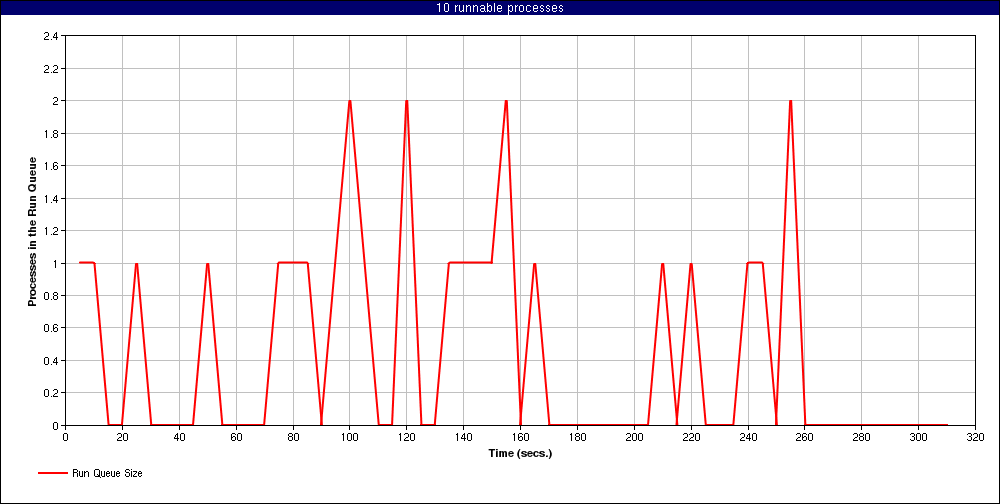1000x504 pixels.
Task: Click the peak at 165 seconds
Action: click(x=534, y=263)
